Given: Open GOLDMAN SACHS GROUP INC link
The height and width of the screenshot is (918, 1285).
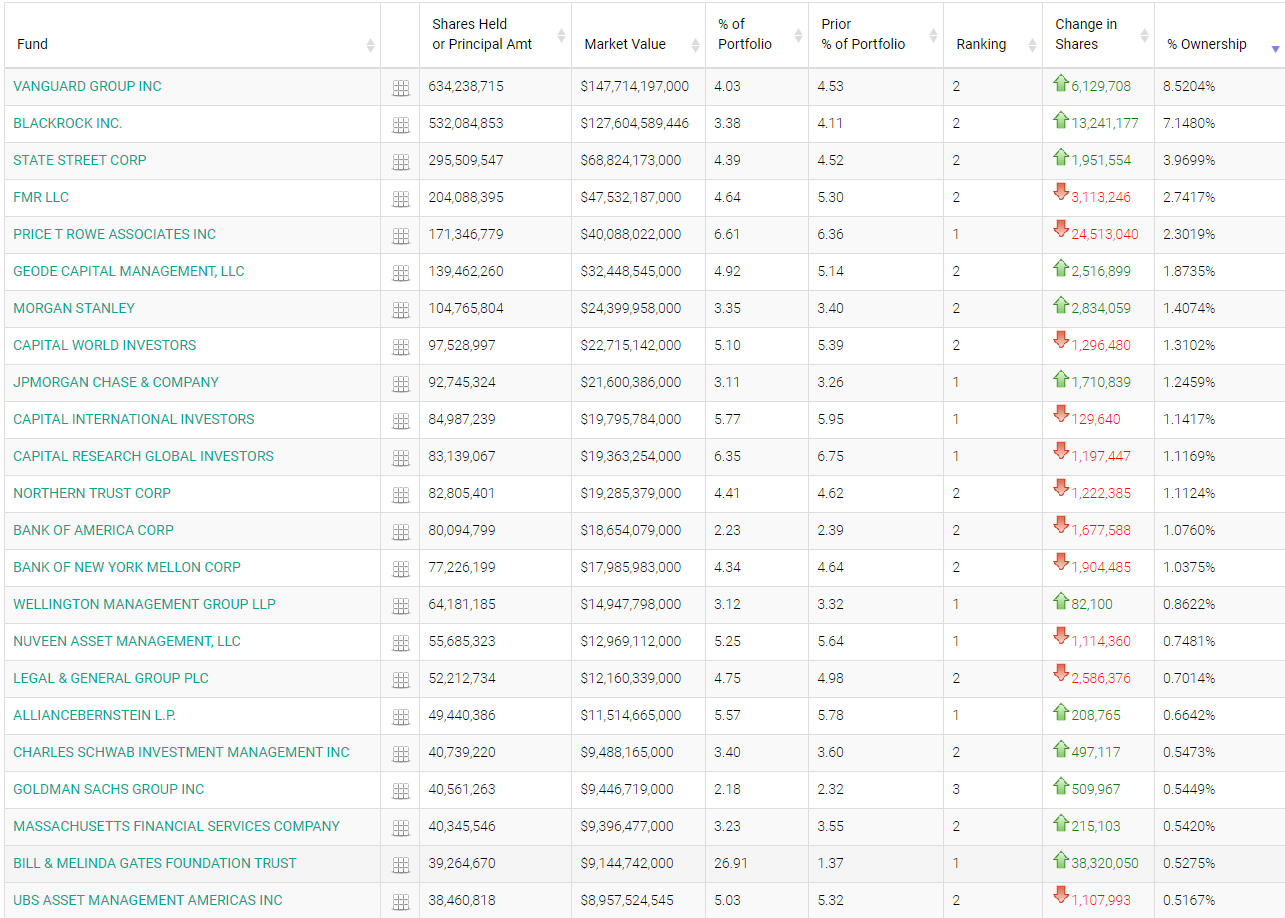Looking at the screenshot, I should 109,789.
